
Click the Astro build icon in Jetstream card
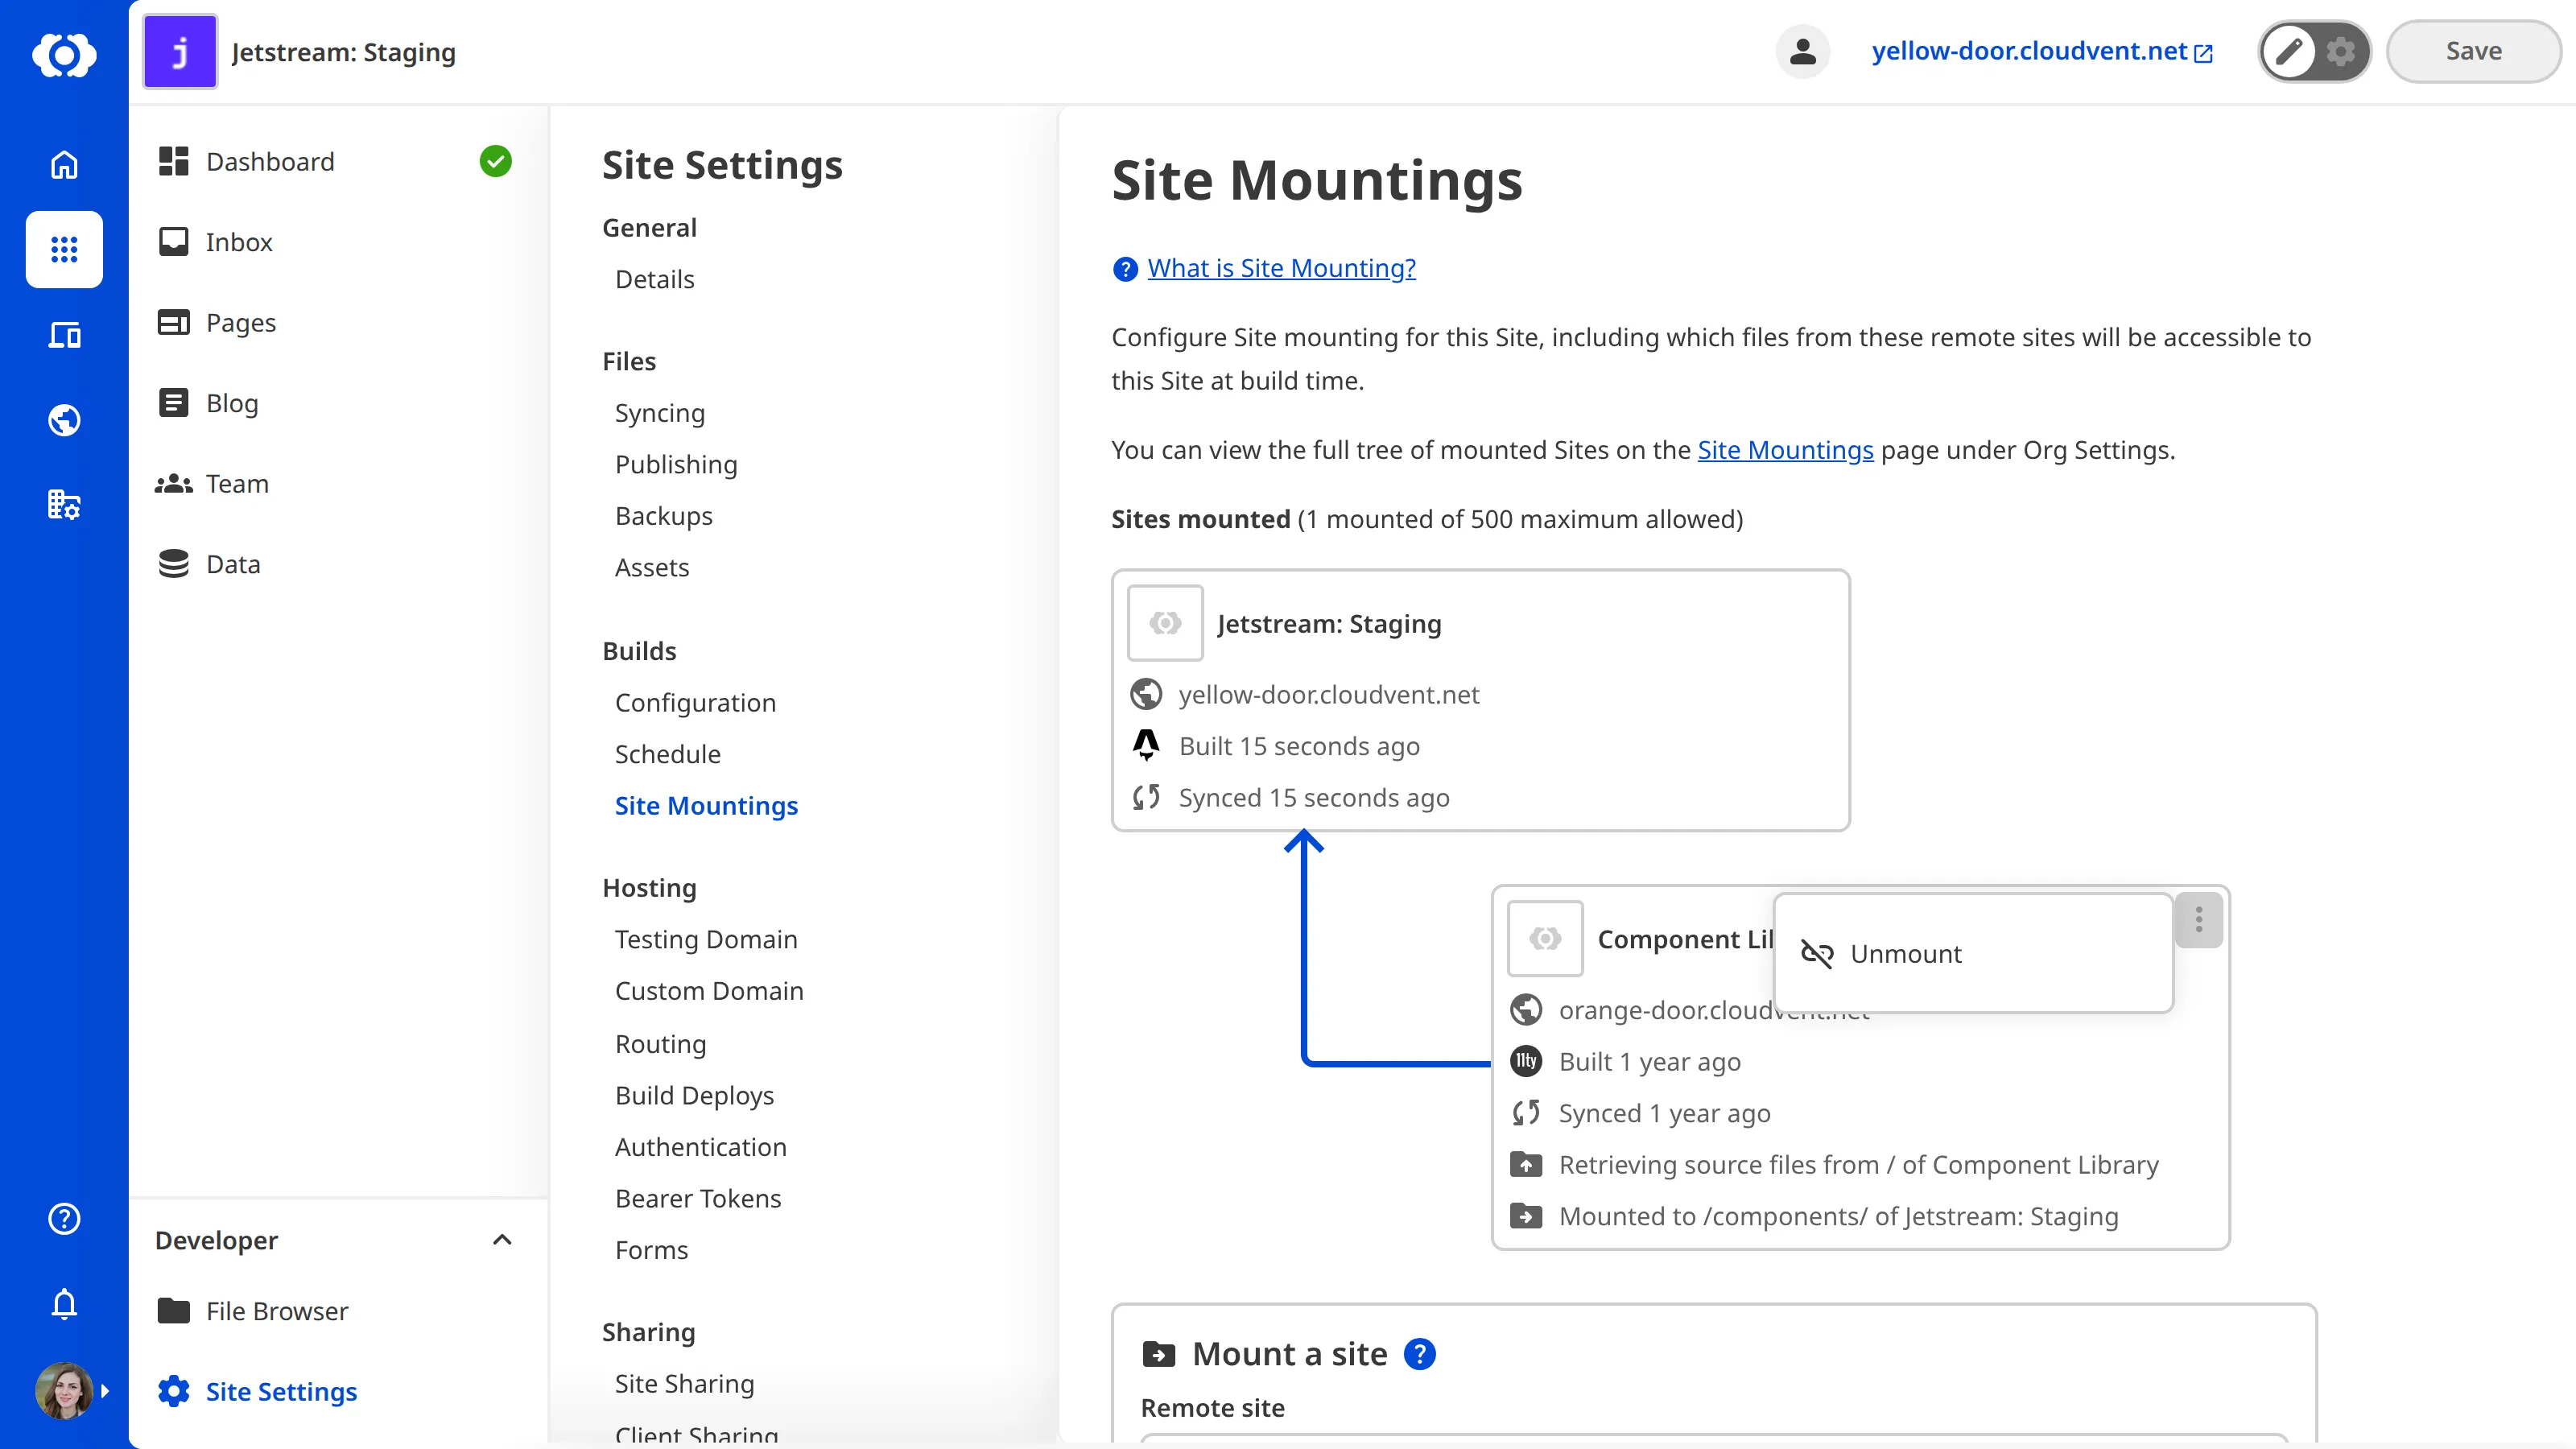click(x=1146, y=745)
